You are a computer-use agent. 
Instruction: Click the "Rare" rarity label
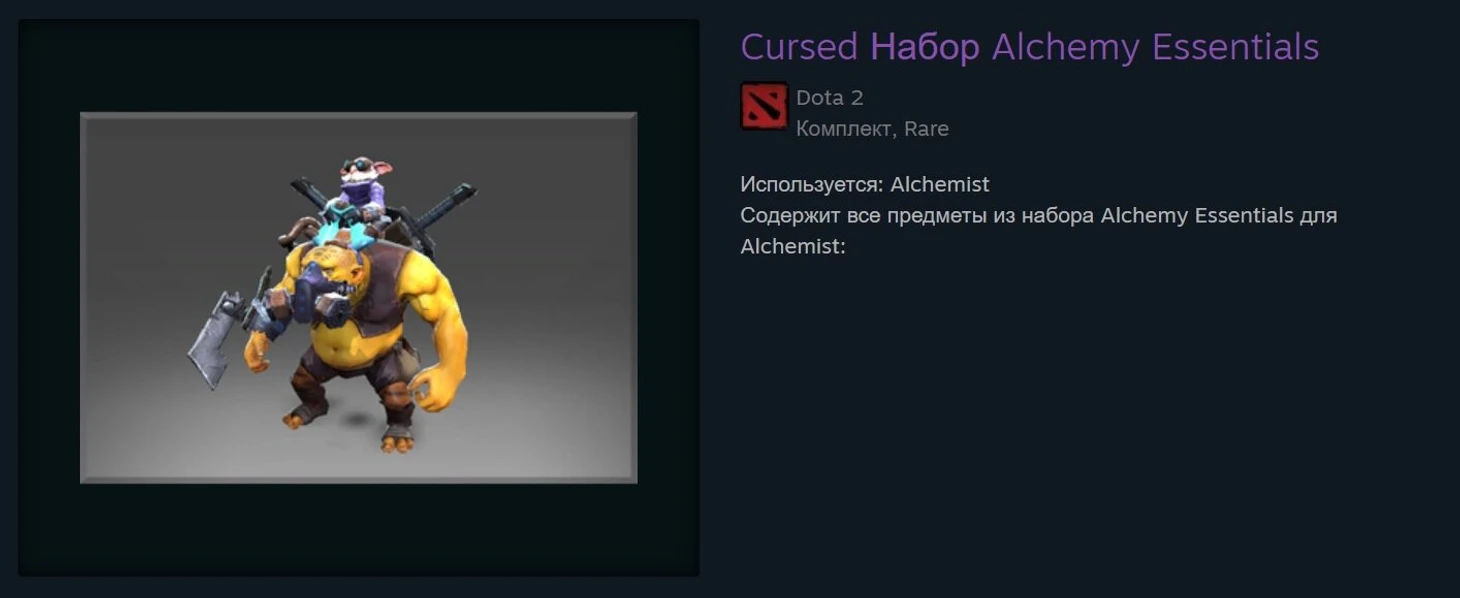tap(926, 129)
